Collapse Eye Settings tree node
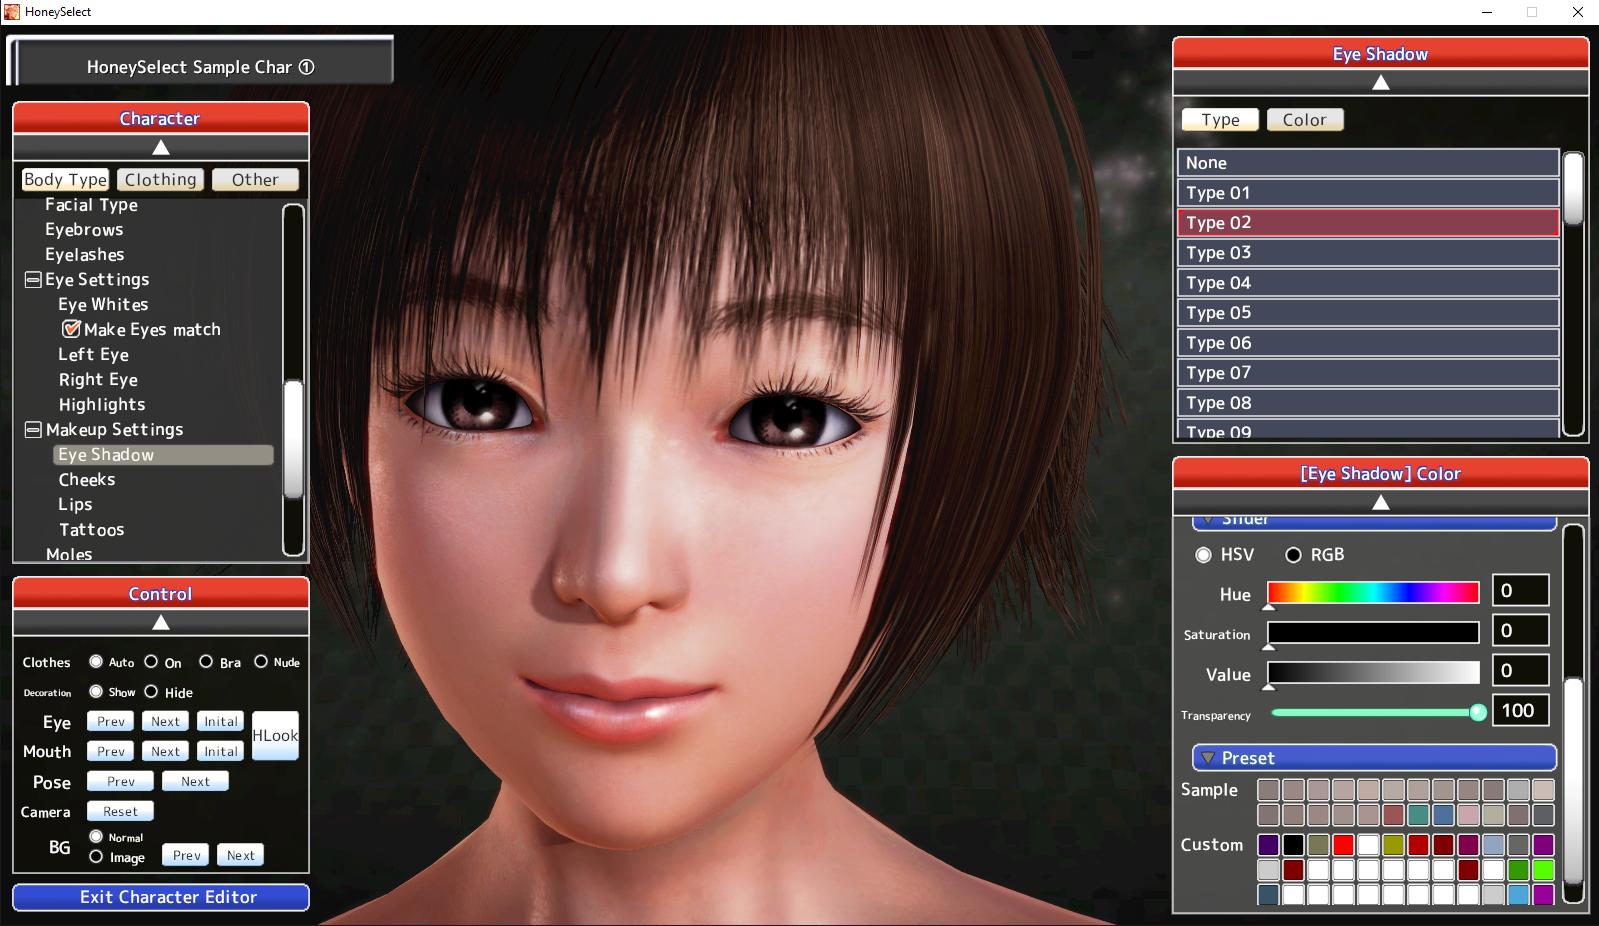This screenshot has width=1599, height=926. click(x=33, y=280)
